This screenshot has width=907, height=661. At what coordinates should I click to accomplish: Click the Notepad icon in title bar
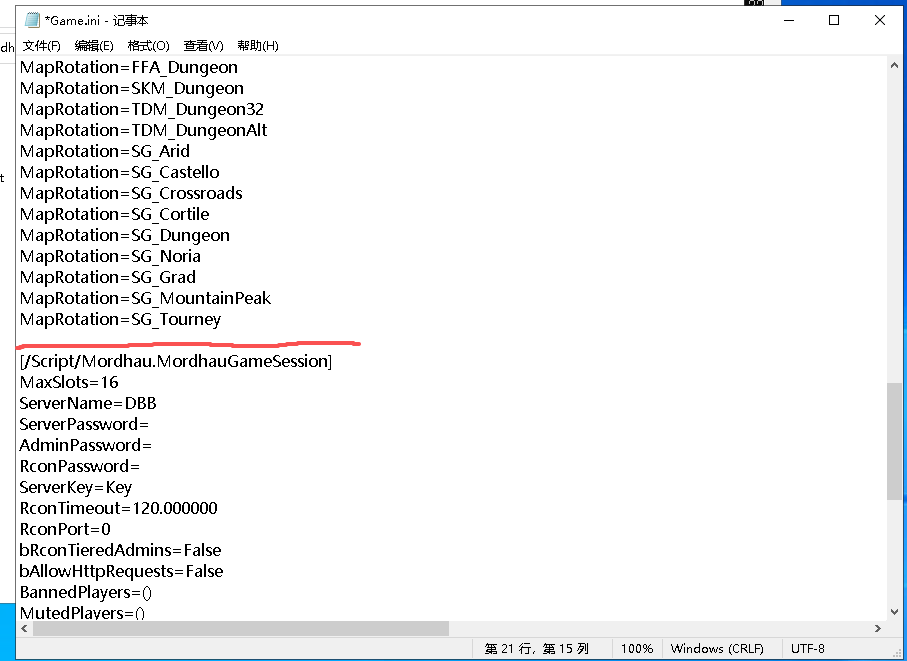tap(32, 20)
